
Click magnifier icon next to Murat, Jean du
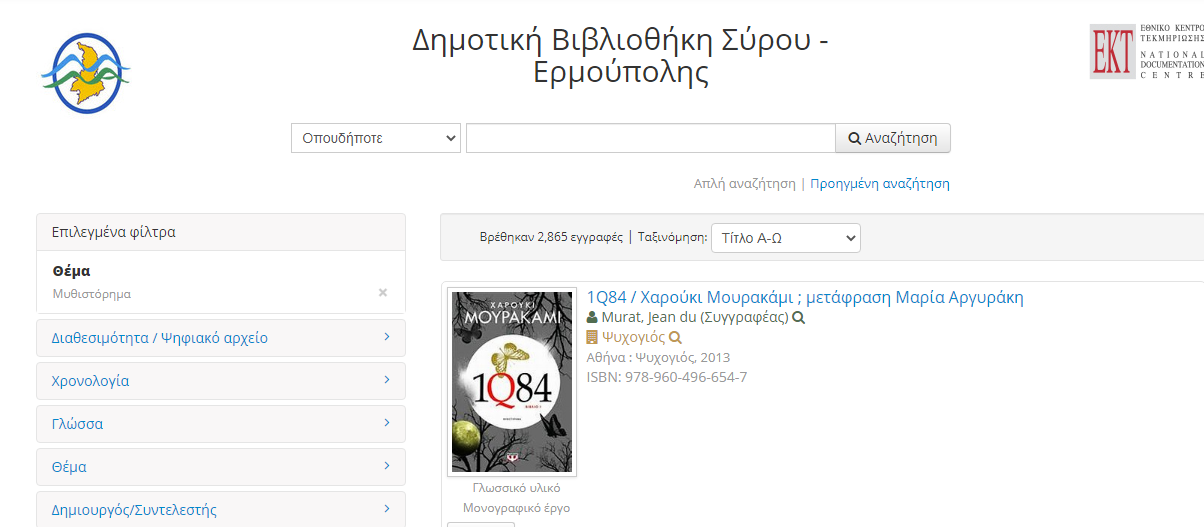point(798,318)
